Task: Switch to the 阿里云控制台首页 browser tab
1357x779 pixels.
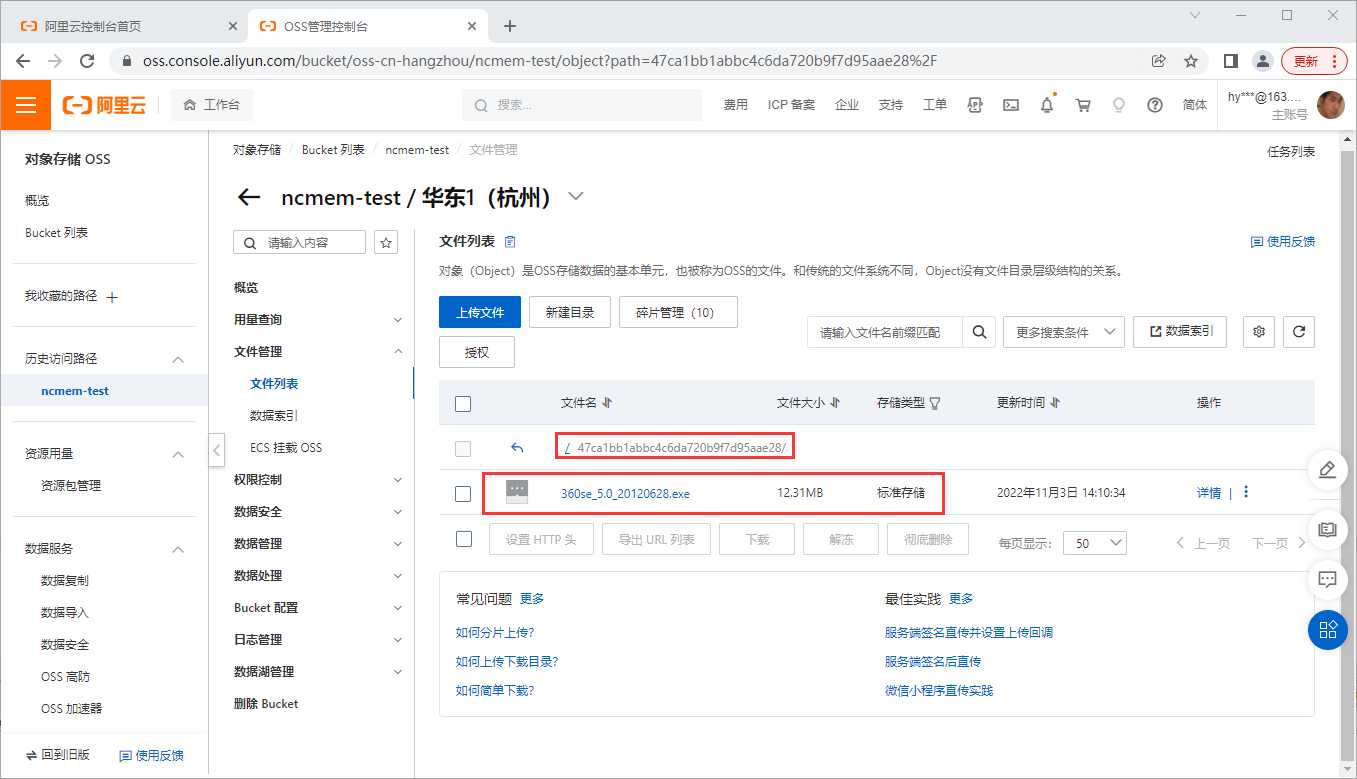Action: (122, 26)
